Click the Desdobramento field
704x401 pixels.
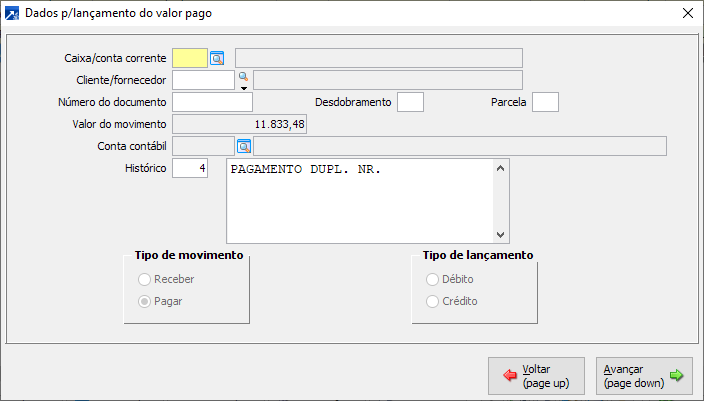click(410, 102)
